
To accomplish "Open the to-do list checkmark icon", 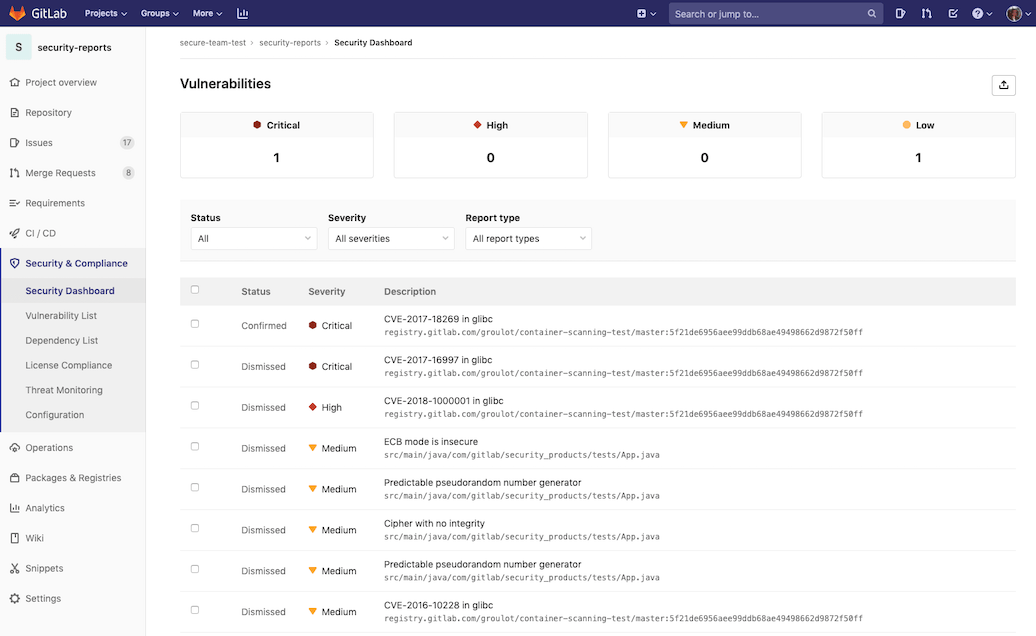I will point(953,14).
